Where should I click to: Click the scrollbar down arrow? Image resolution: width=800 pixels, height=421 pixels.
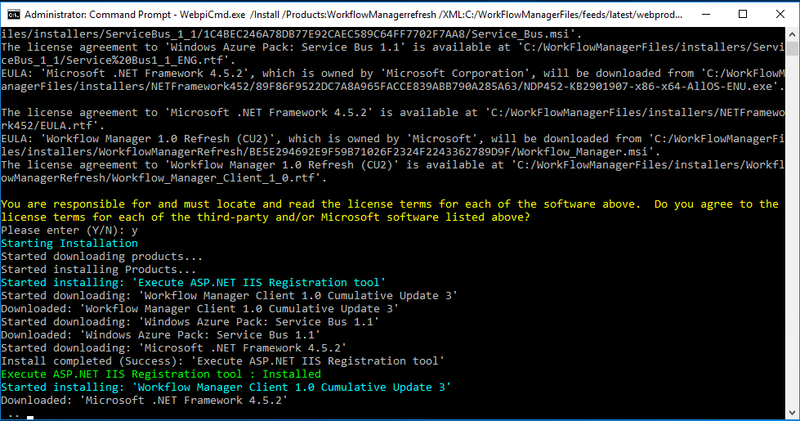[x=792, y=412]
